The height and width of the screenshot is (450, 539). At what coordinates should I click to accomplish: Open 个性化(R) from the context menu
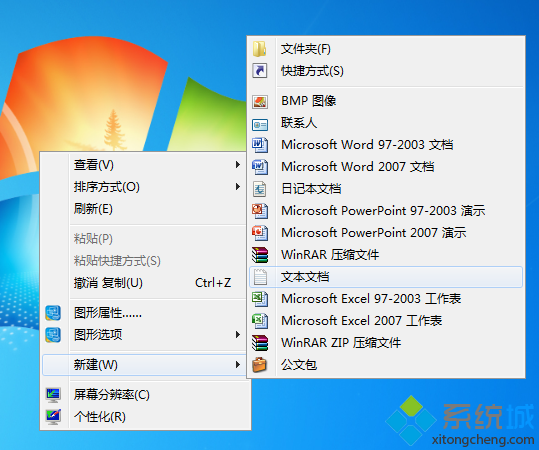[x=144, y=417]
